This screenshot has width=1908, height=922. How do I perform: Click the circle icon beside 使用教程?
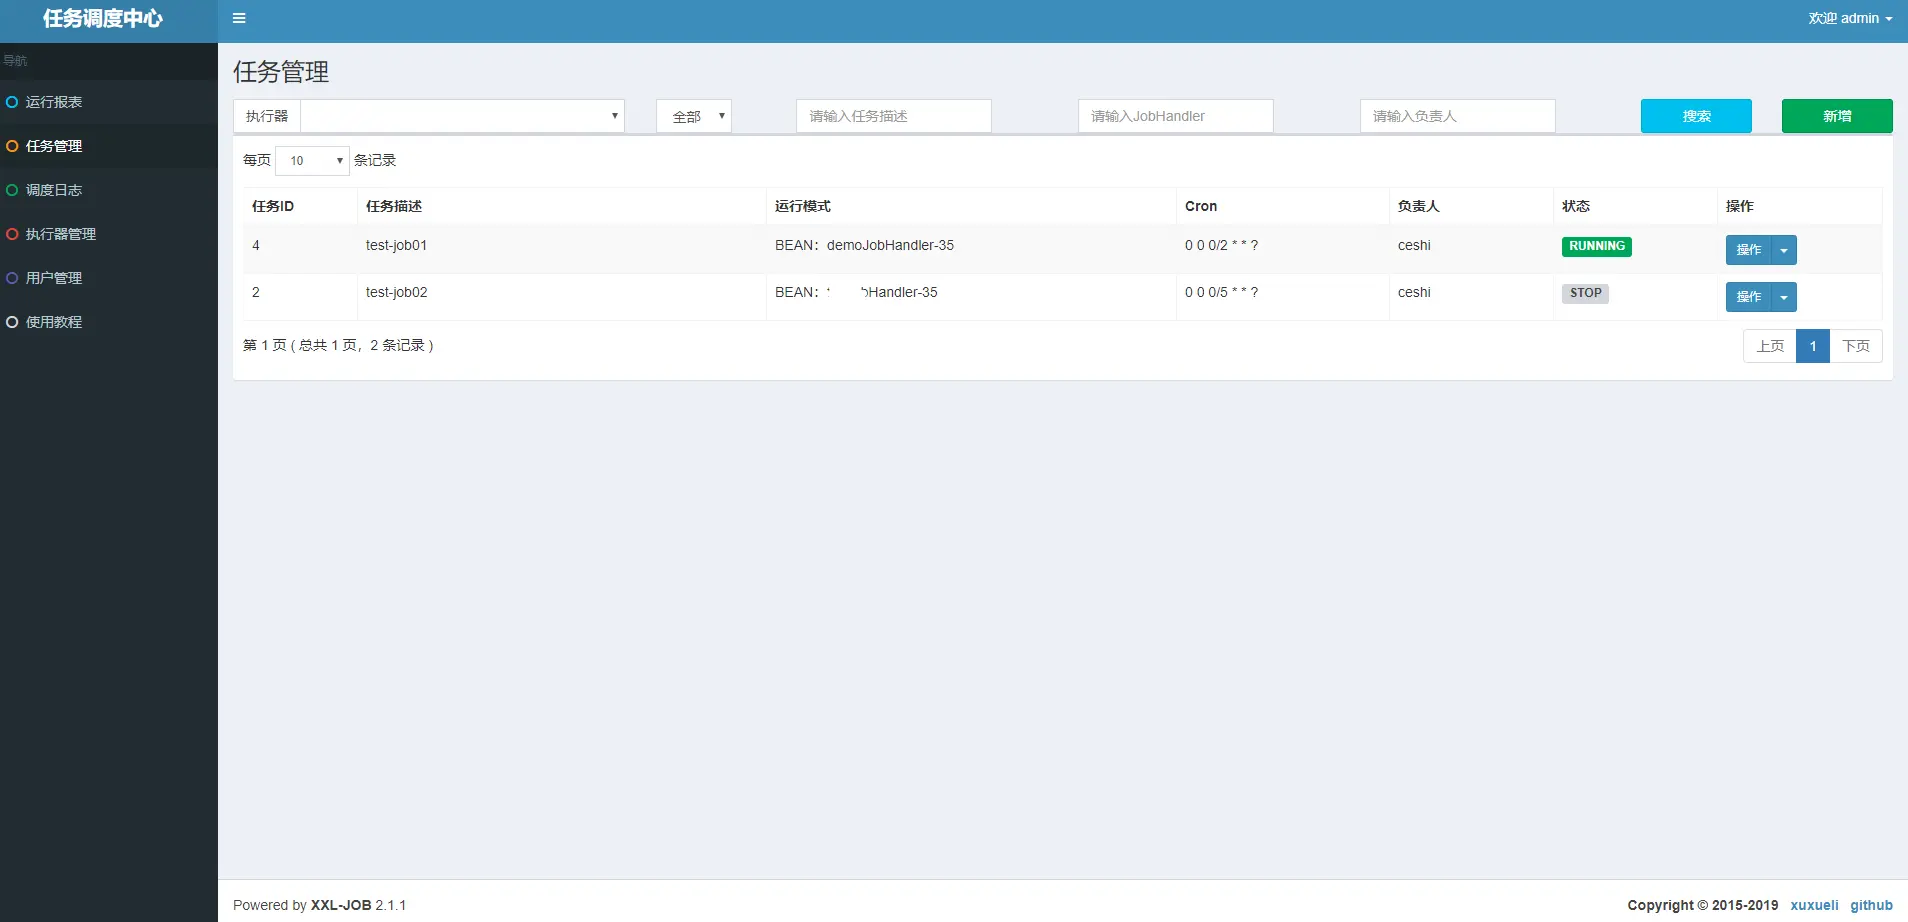12,322
